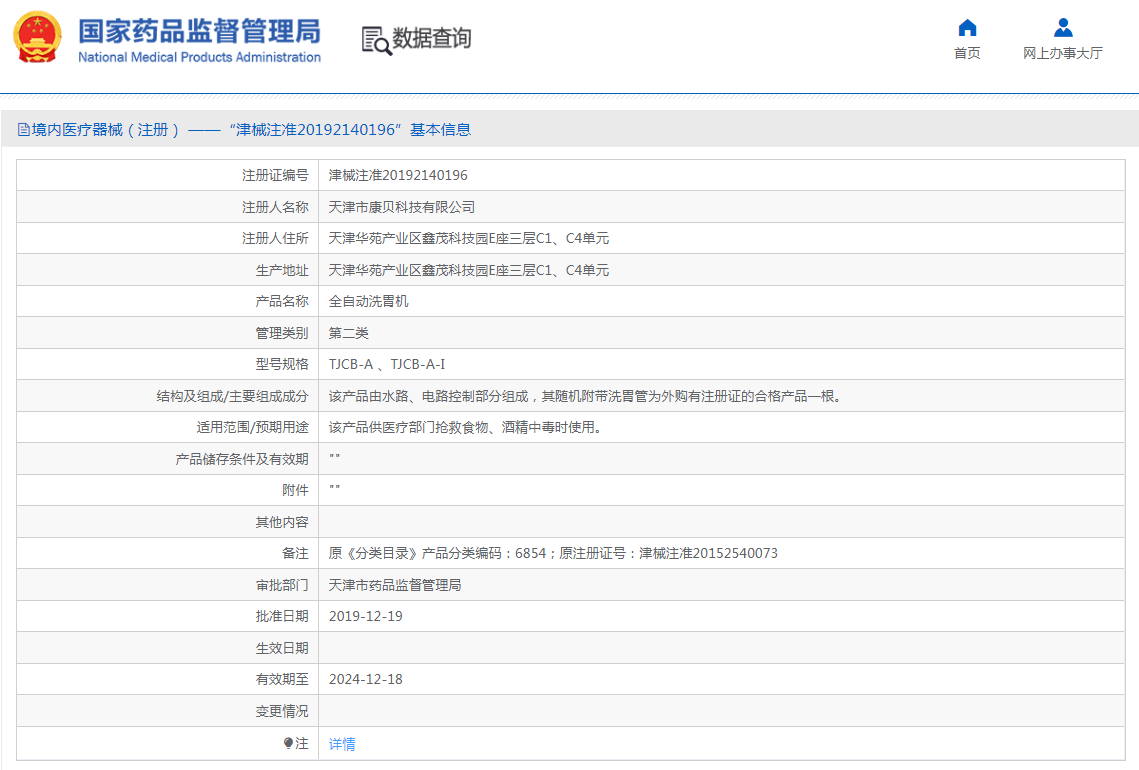Click the 注册人名称 row label
This screenshot has height=770, width=1139.
click(x=275, y=207)
